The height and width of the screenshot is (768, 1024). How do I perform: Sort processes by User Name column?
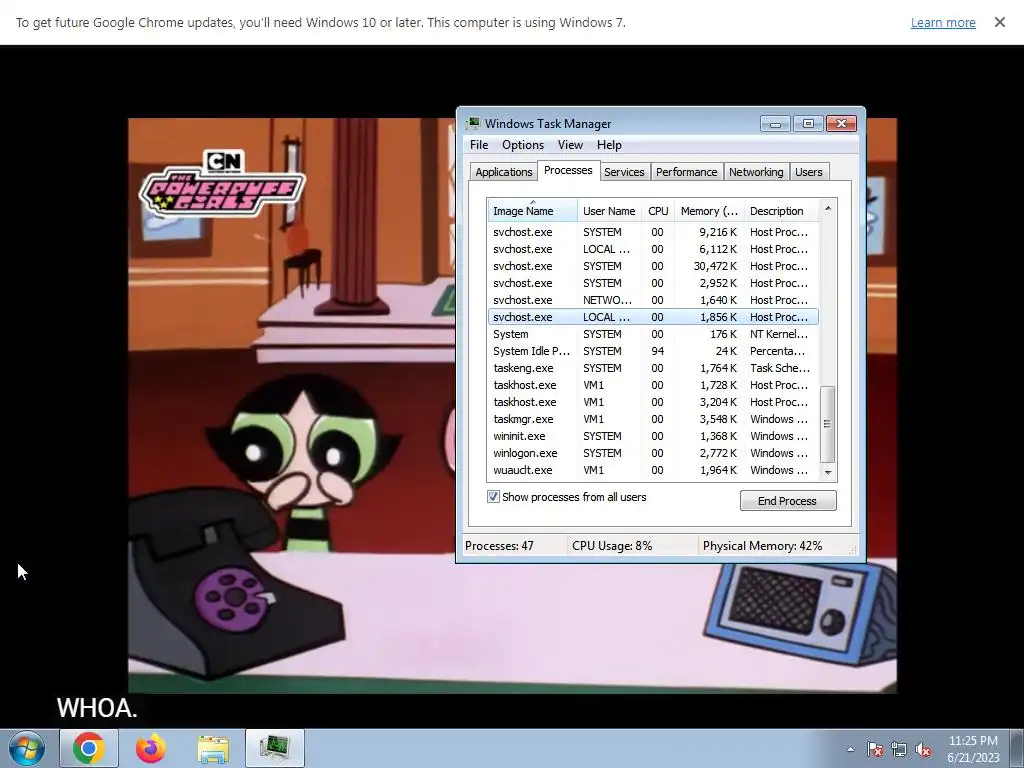[x=609, y=211]
